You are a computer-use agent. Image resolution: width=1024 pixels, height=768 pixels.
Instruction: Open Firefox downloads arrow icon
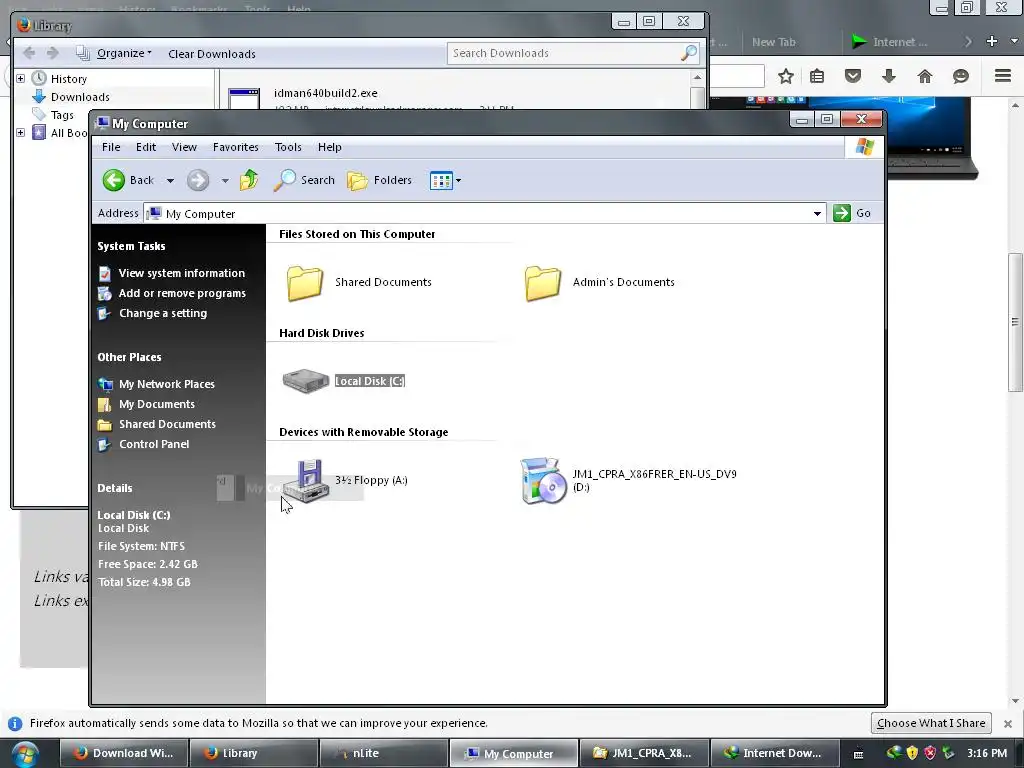point(889,76)
